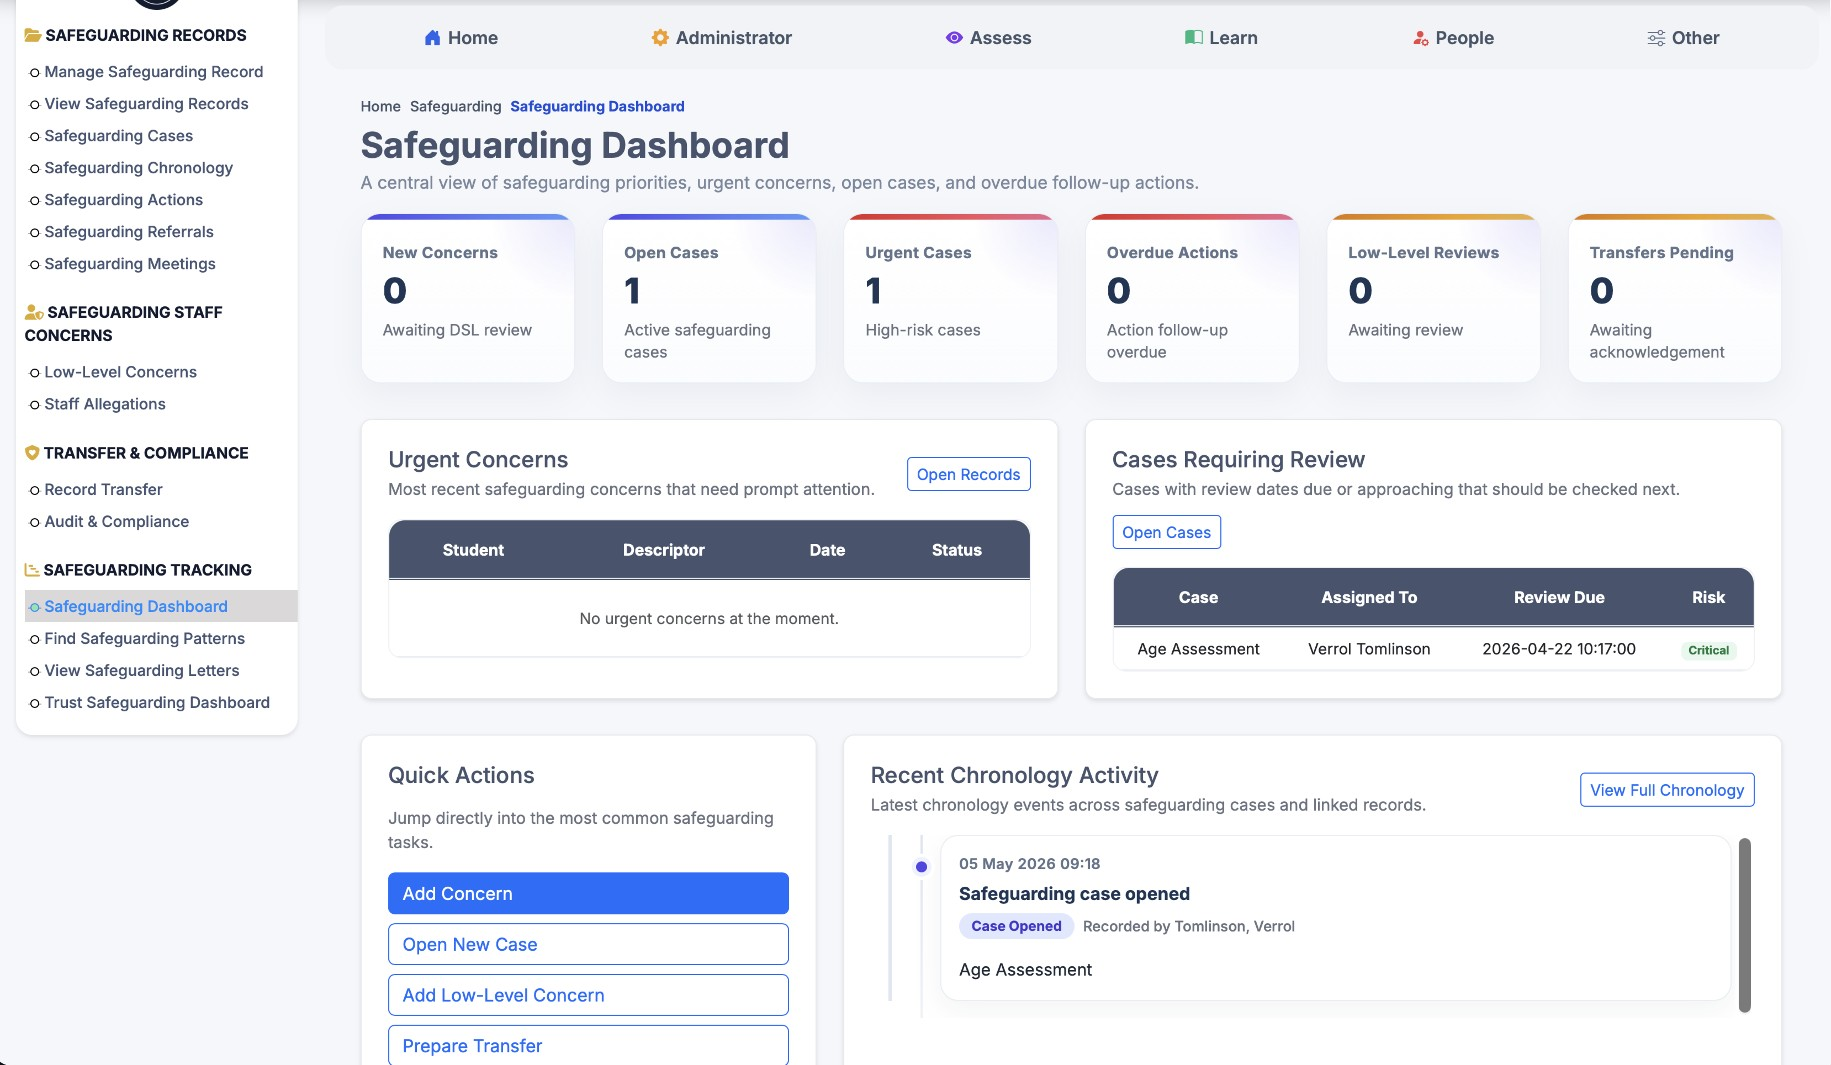The width and height of the screenshot is (1831, 1065).
Task: Click the Prepare Transfer button
Action: 588,1045
